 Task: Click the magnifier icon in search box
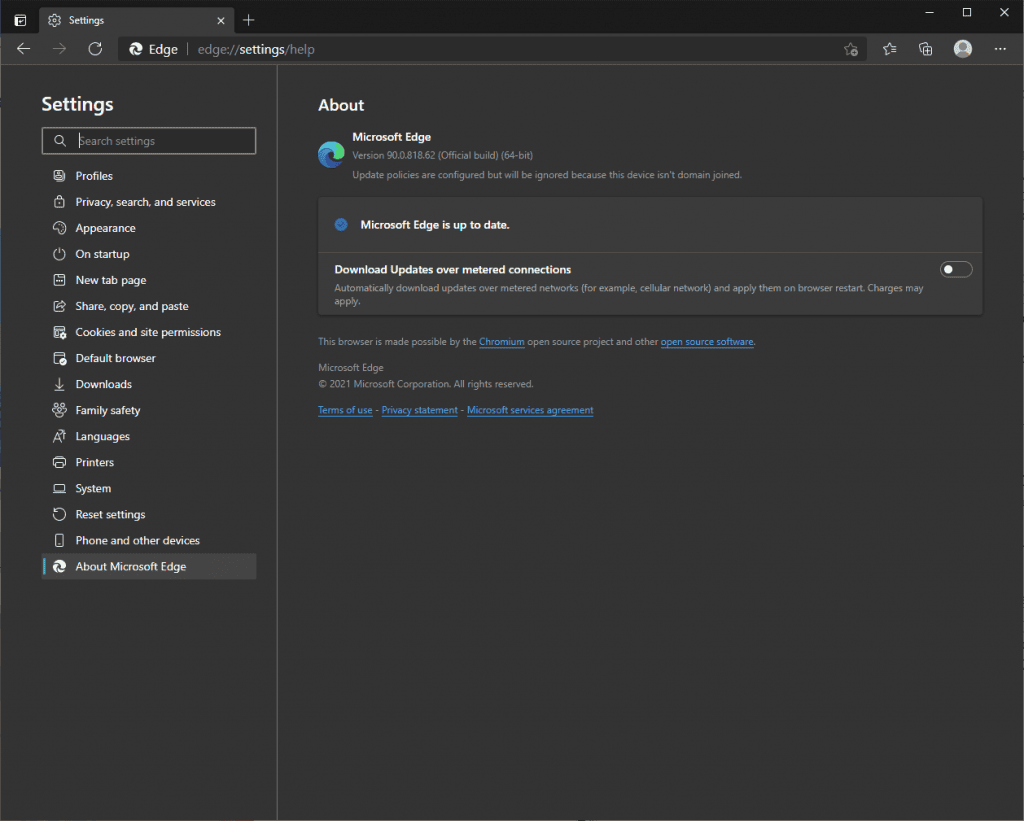tap(59, 140)
